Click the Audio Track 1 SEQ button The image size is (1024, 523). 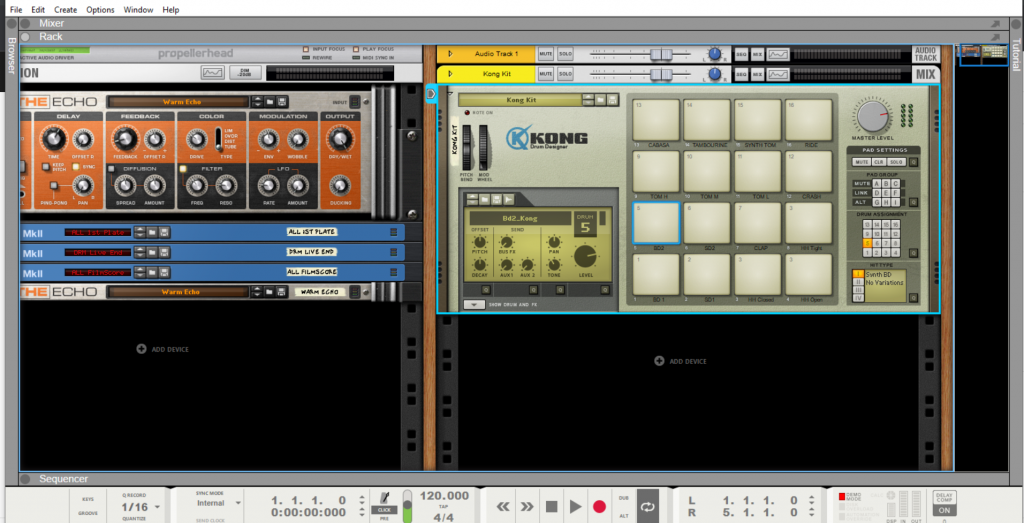tap(741, 54)
